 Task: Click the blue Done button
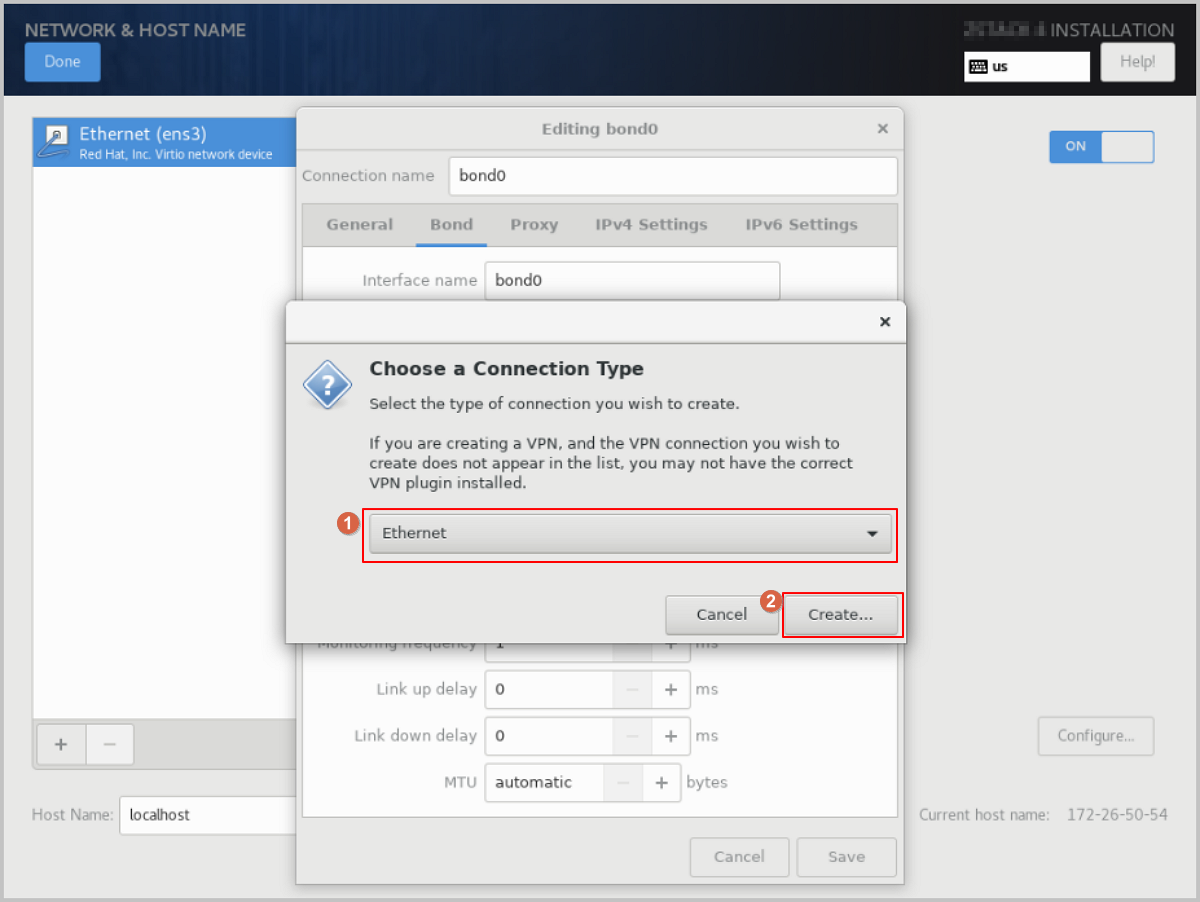coord(62,62)
